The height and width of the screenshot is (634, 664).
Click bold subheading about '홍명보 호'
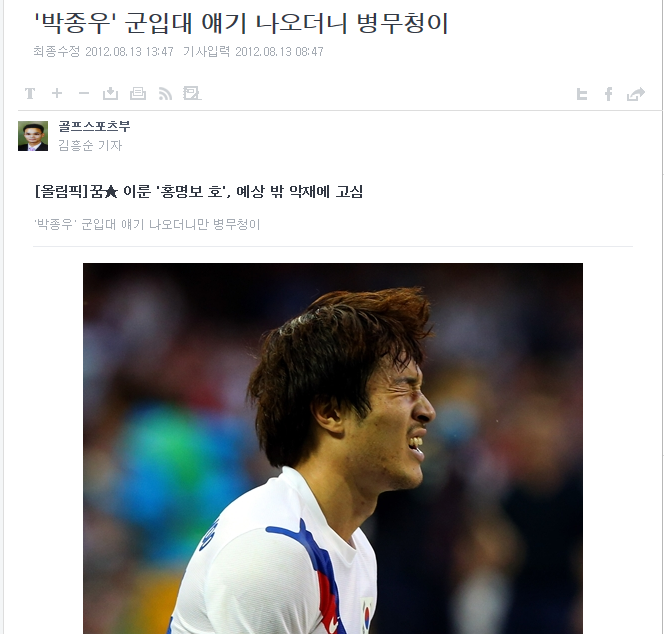point(199,192)
